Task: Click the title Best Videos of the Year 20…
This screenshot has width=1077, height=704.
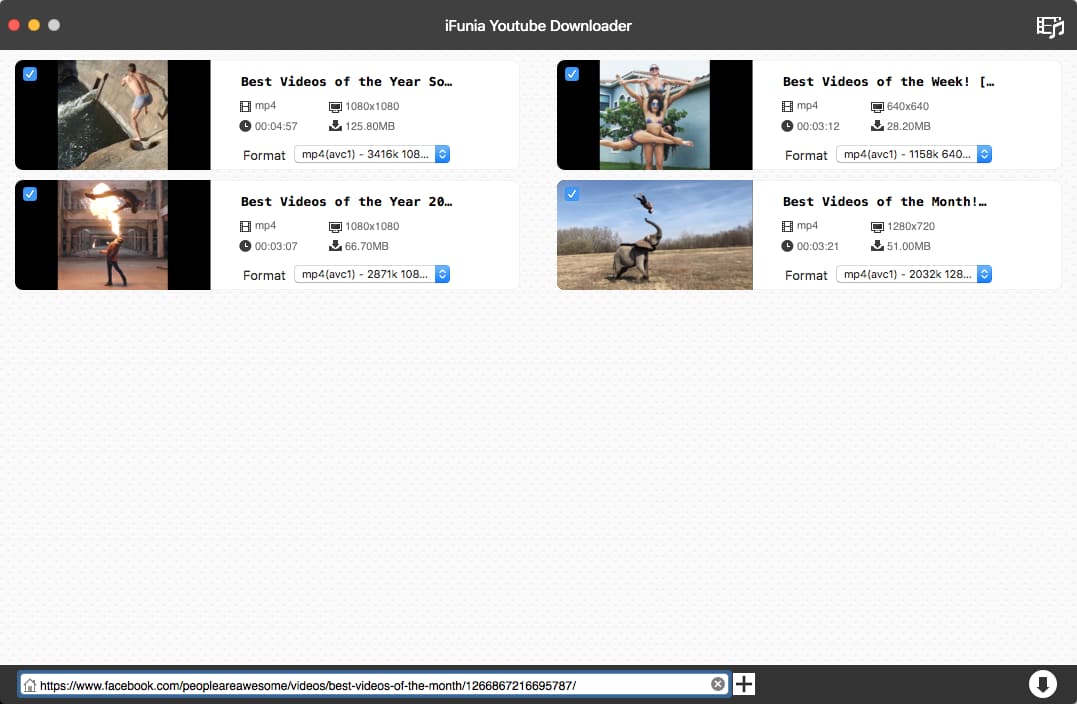Action: (346, 201)
